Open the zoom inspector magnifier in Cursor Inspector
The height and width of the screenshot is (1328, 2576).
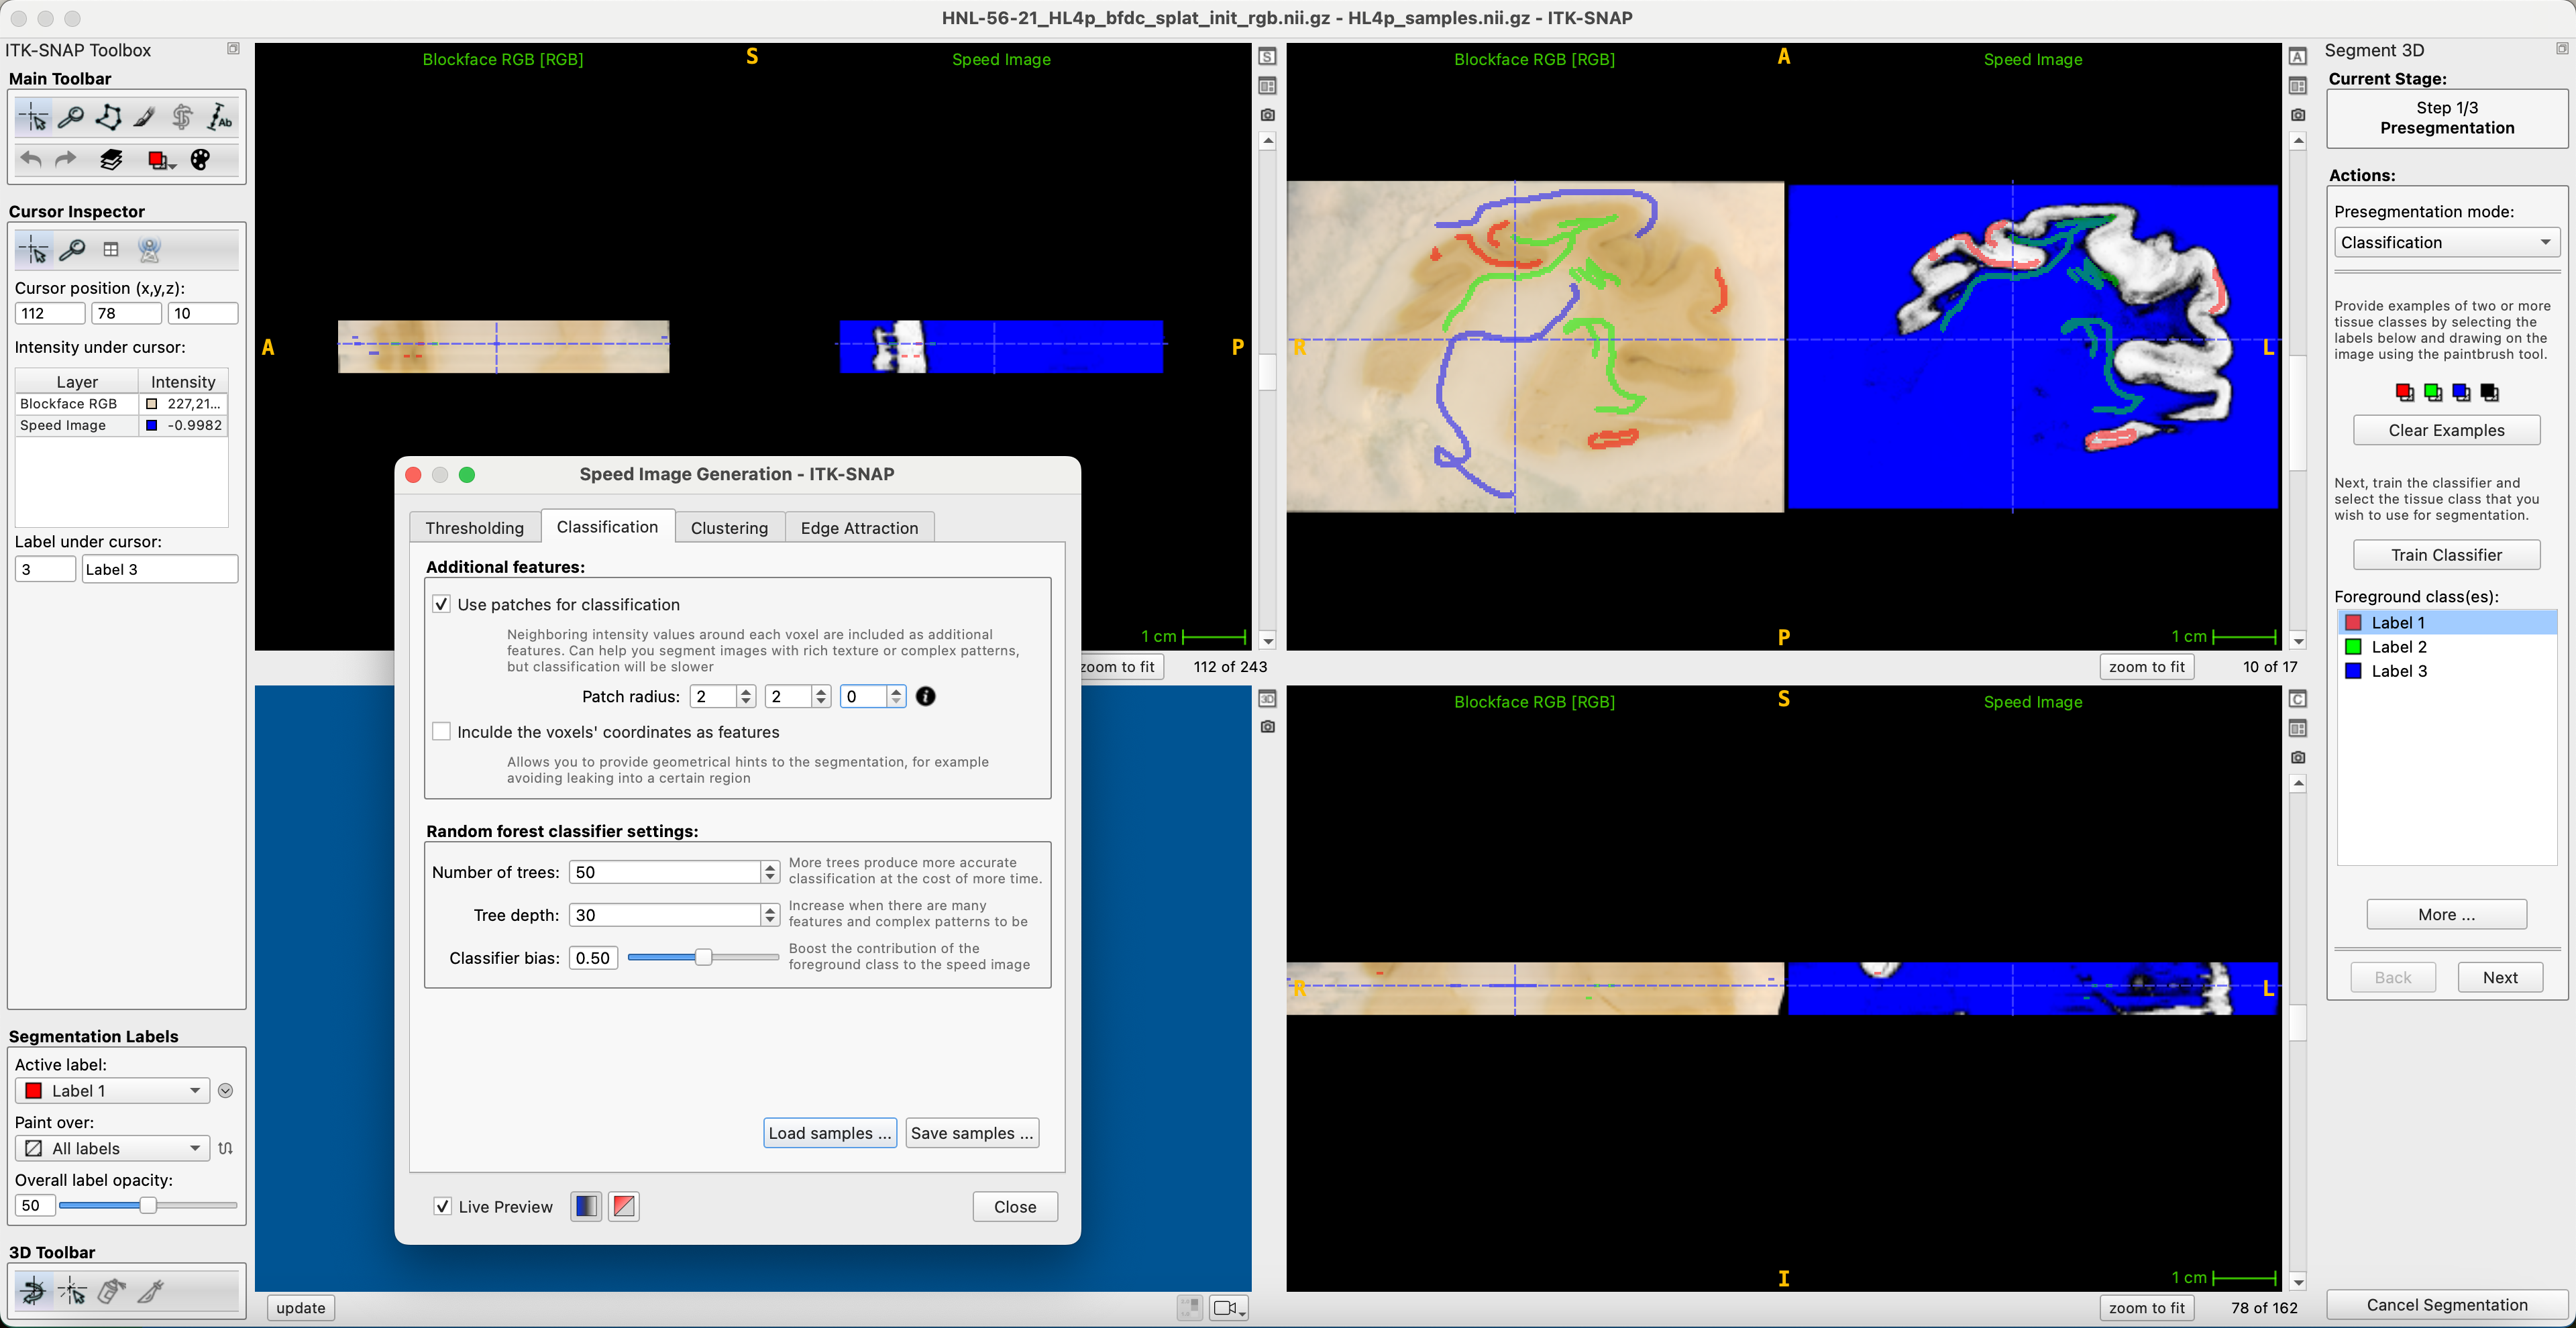click(72, 250)
